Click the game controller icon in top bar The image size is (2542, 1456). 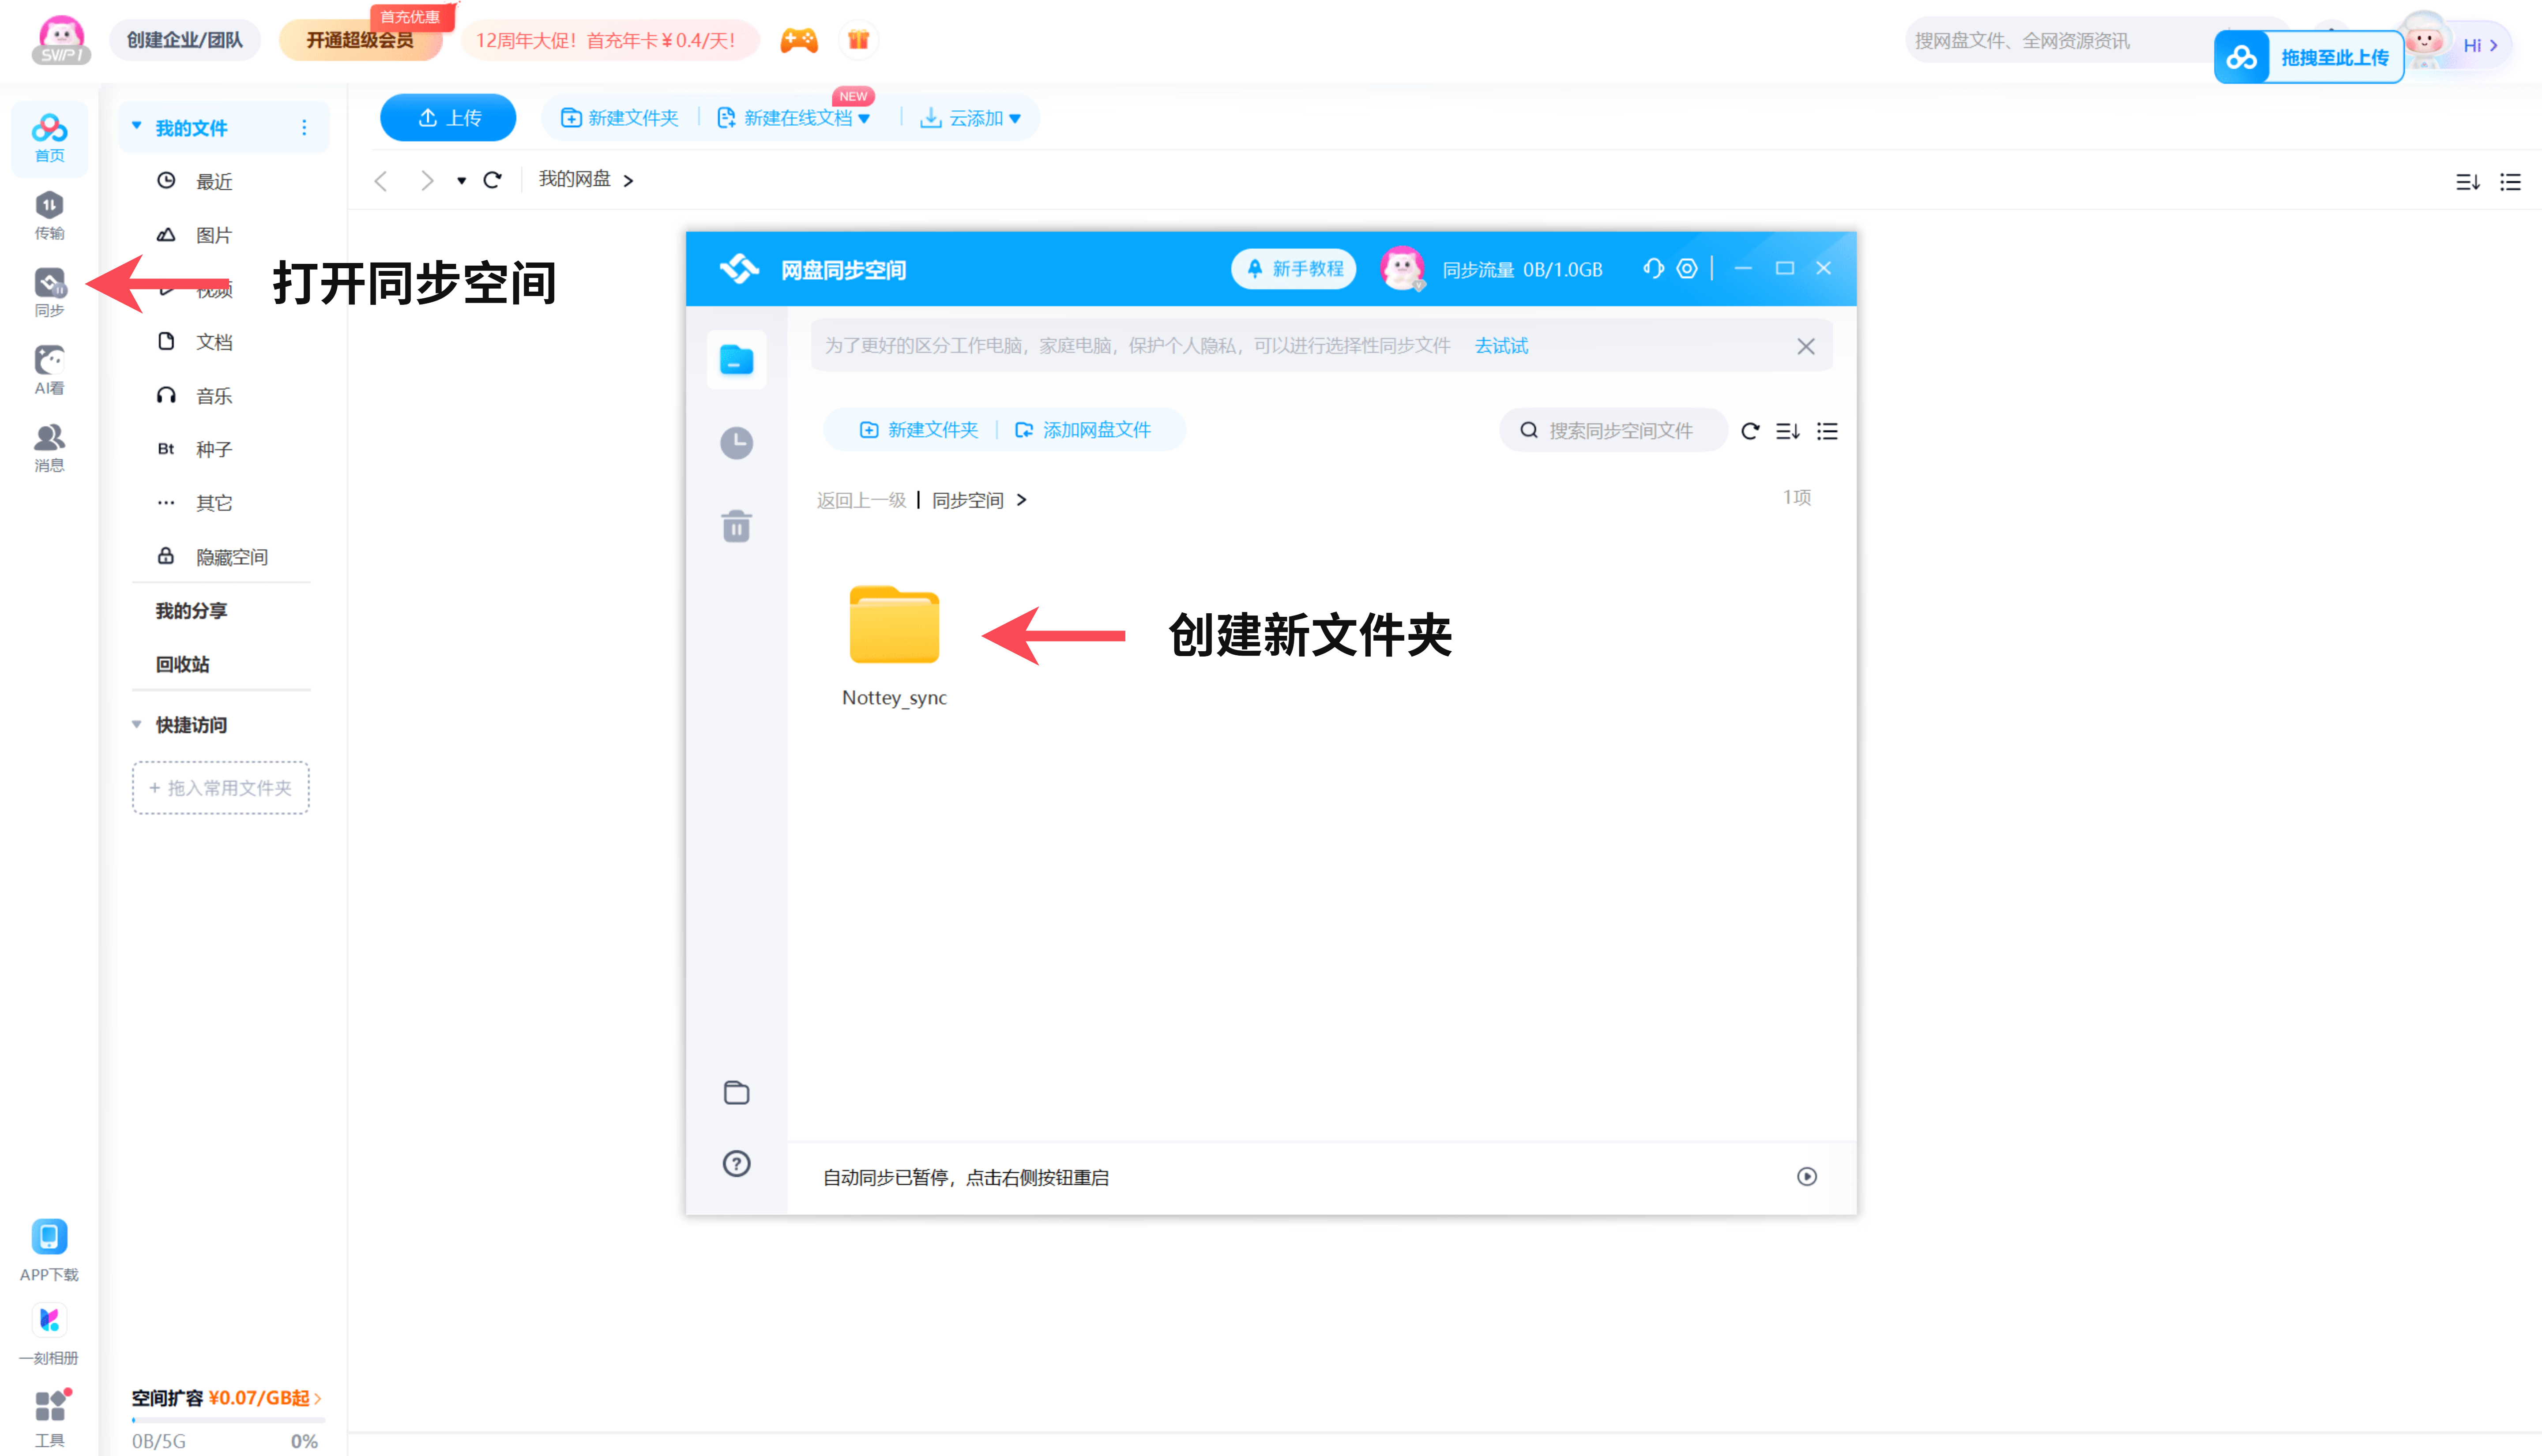click(x=799, y=40)
